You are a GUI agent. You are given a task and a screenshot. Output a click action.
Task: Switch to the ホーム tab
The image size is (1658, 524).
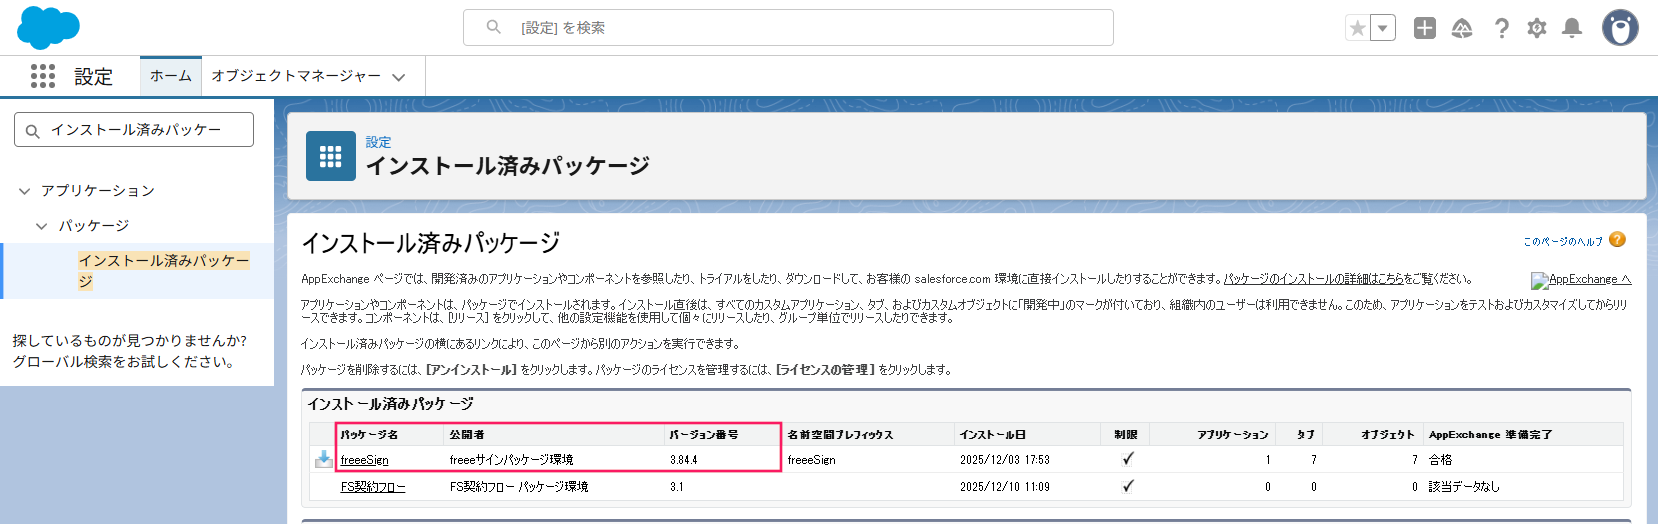(171, 76)
